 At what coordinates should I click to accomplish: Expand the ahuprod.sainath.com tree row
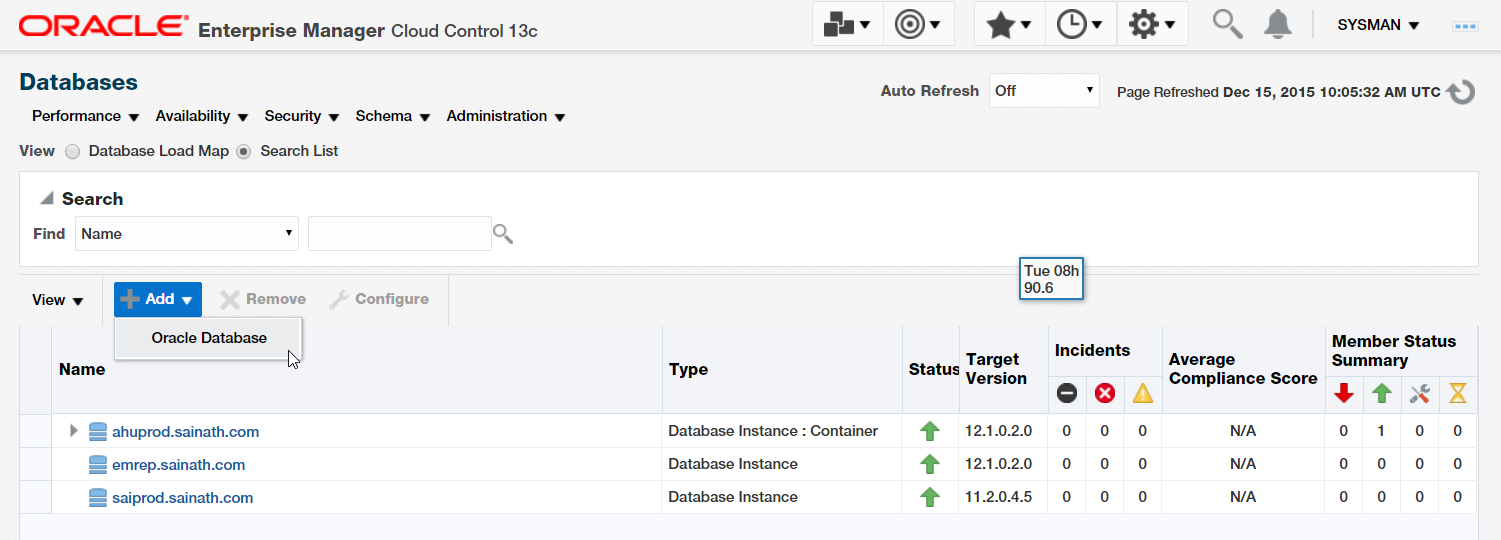point(73,431)
